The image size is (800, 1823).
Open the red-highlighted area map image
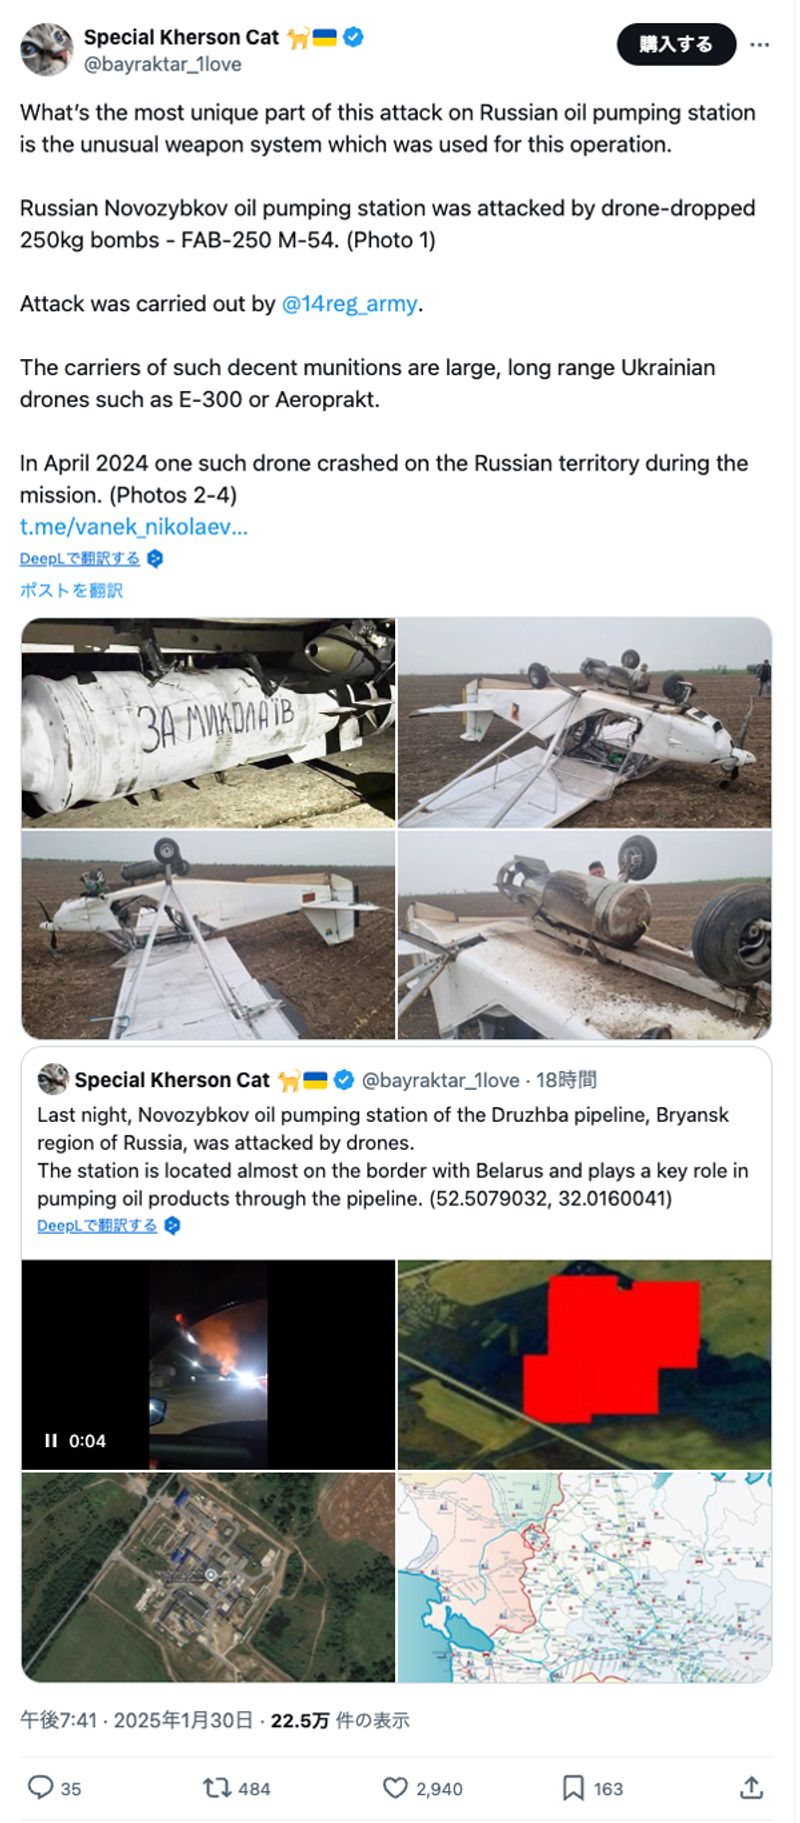coord(584,1364)
